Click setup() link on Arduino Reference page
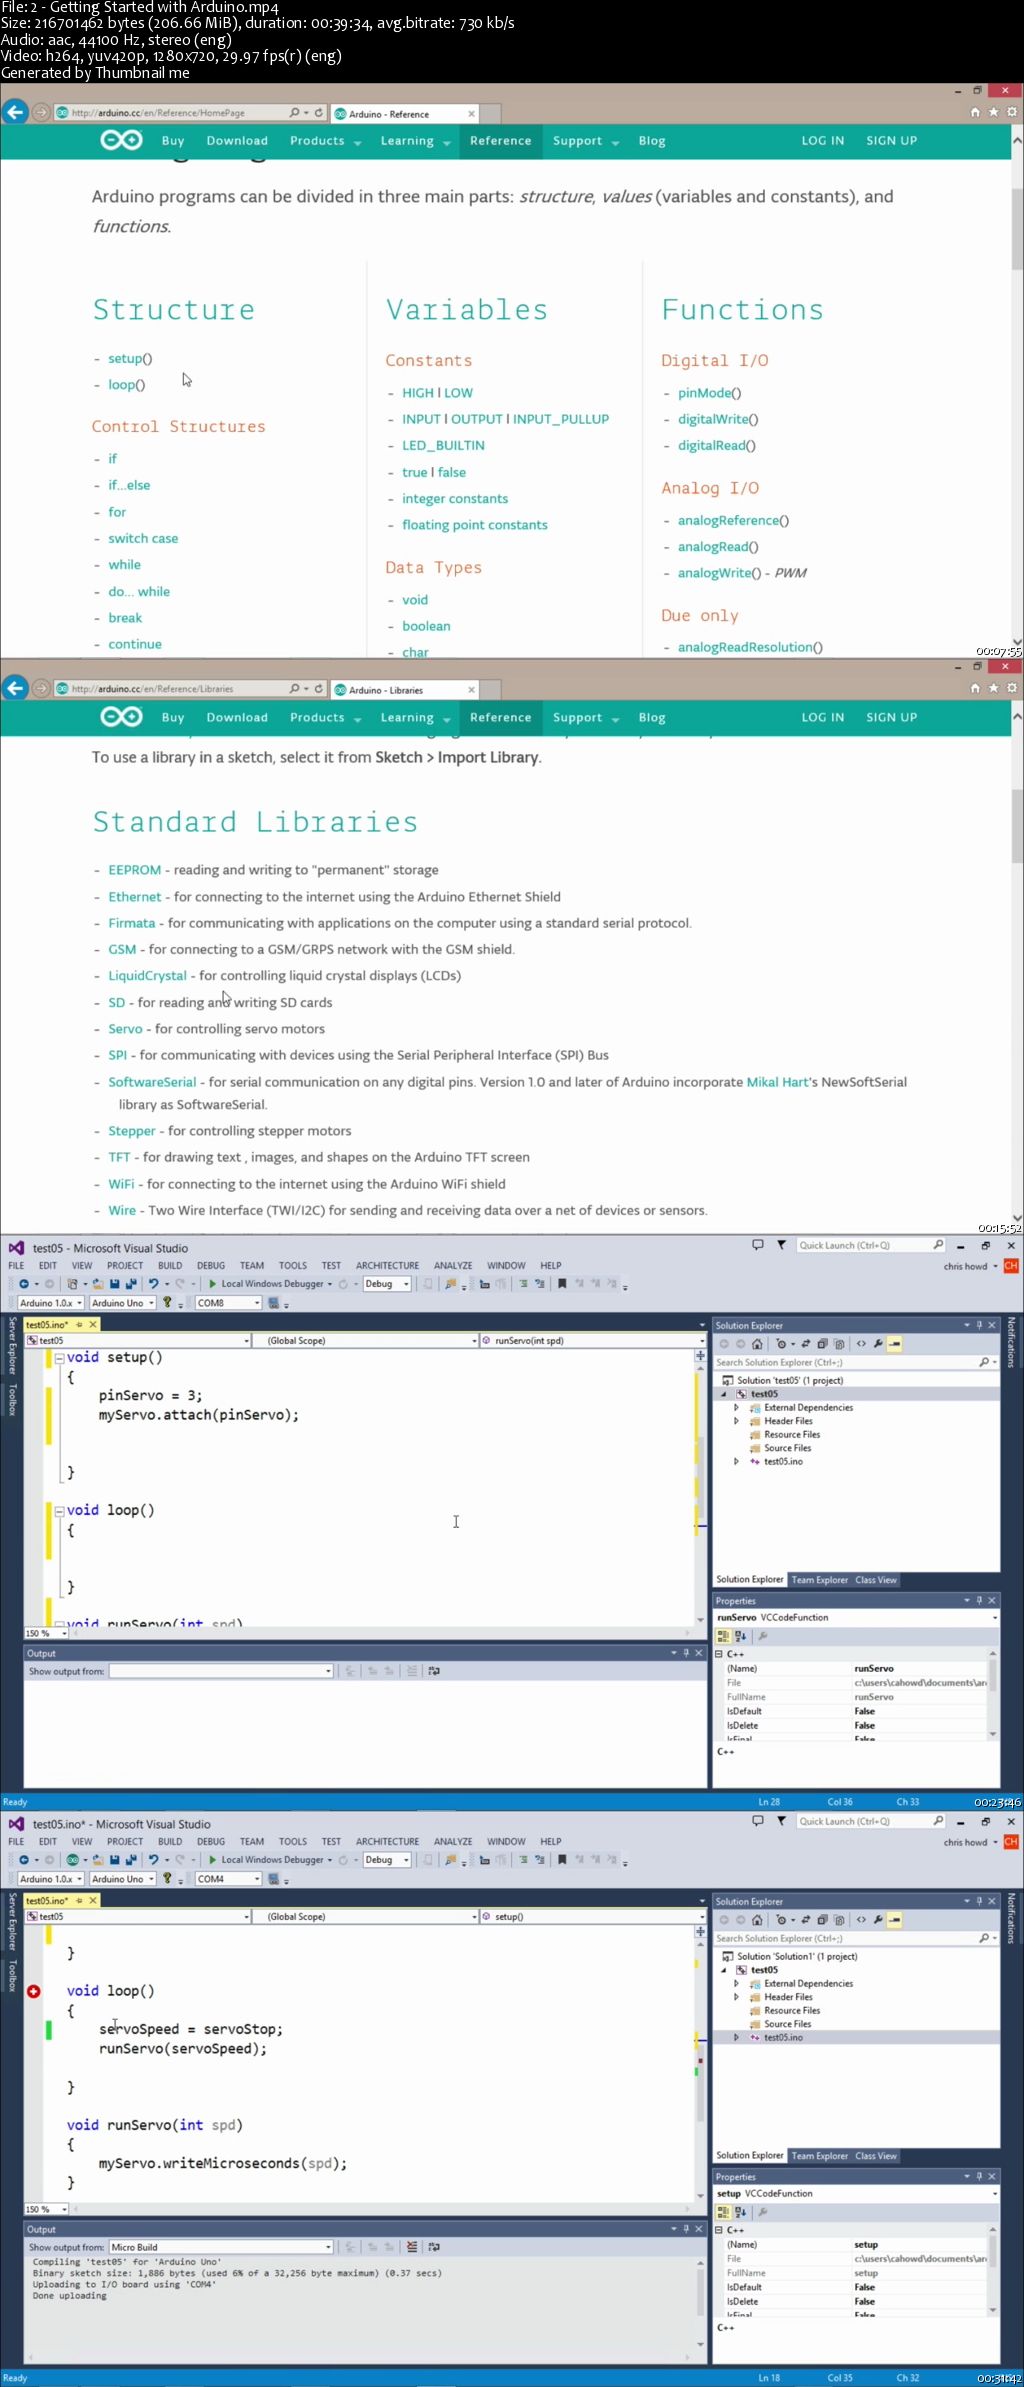Viewport: 1024px width, 2387px height. (130, 358)
